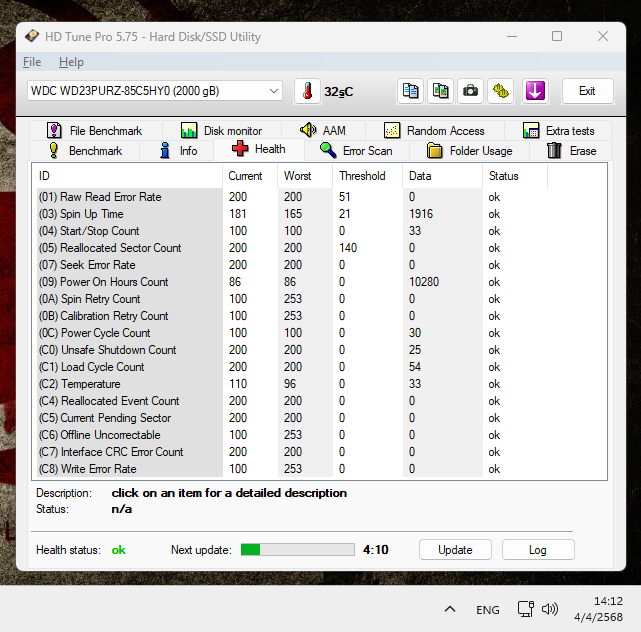Viewport: 641px width, 632px height.
Task: Select the (0C) Power Cycle Count row
Action: click(x=292, y=333)
